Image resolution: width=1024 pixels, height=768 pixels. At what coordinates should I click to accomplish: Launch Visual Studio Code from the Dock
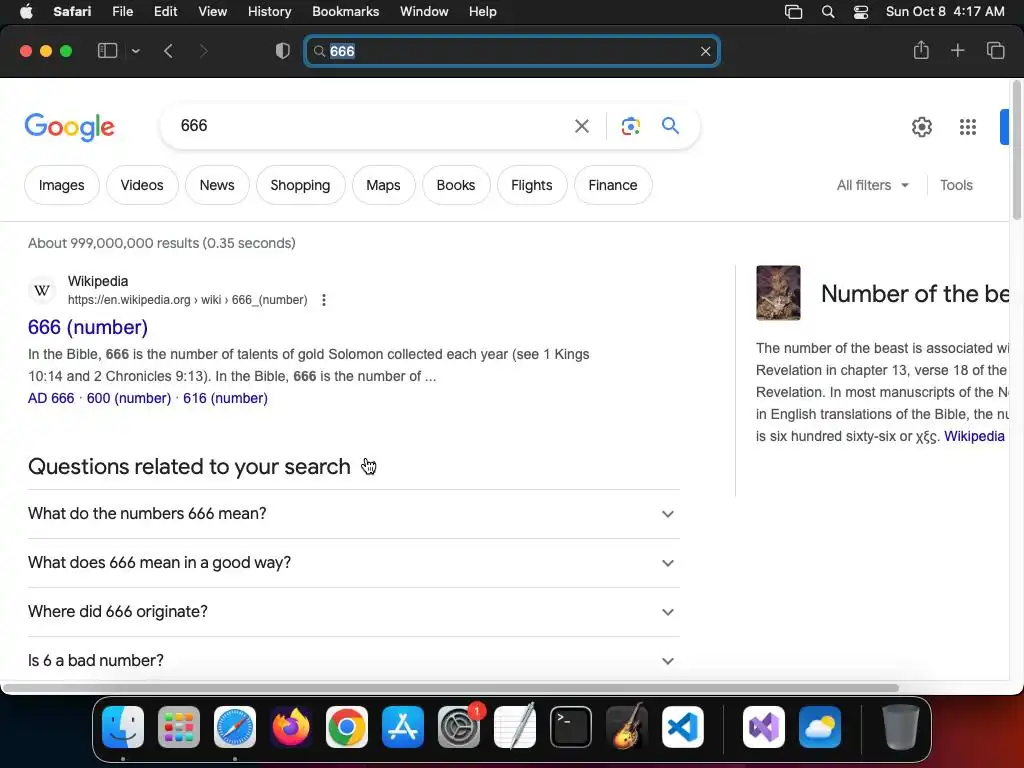point(683,727)
